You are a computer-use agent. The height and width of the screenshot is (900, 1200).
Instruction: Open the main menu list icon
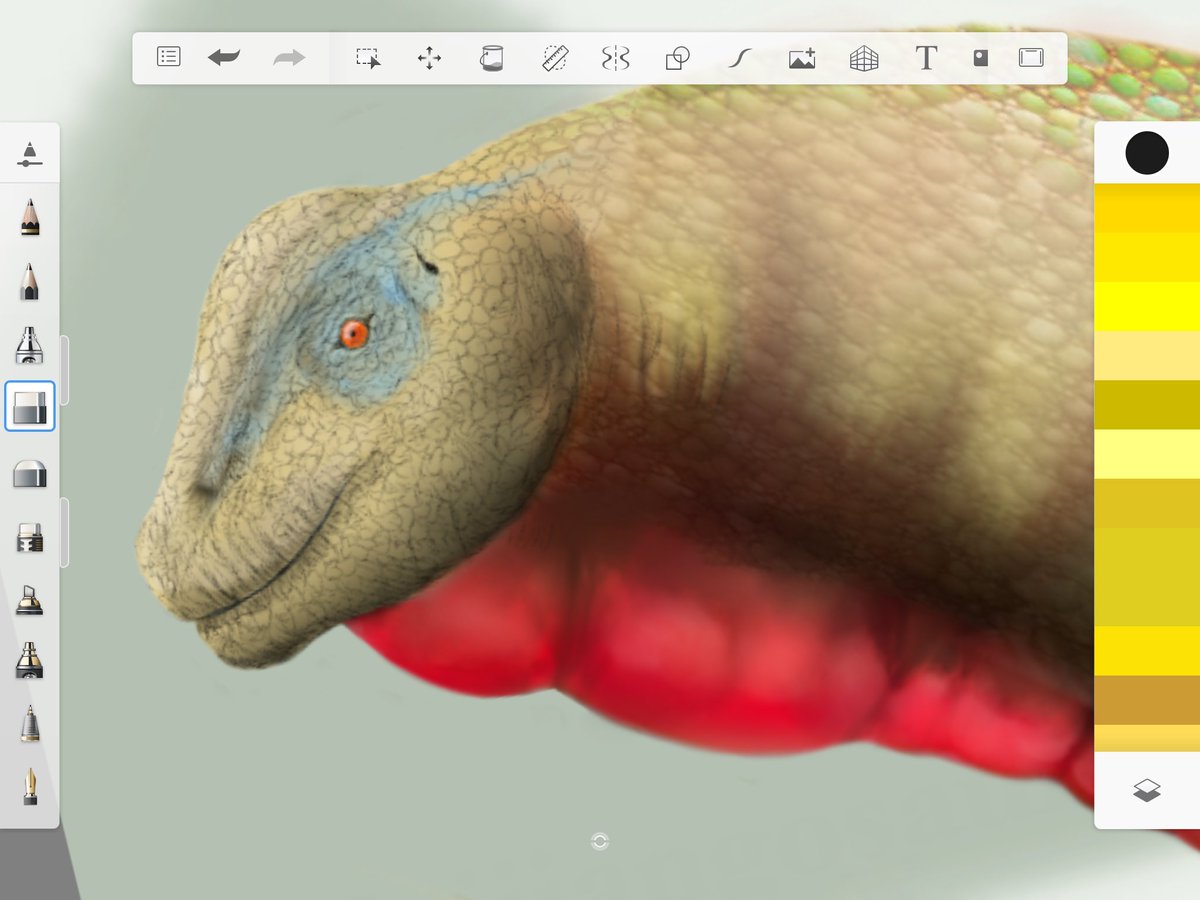(168, 57)
